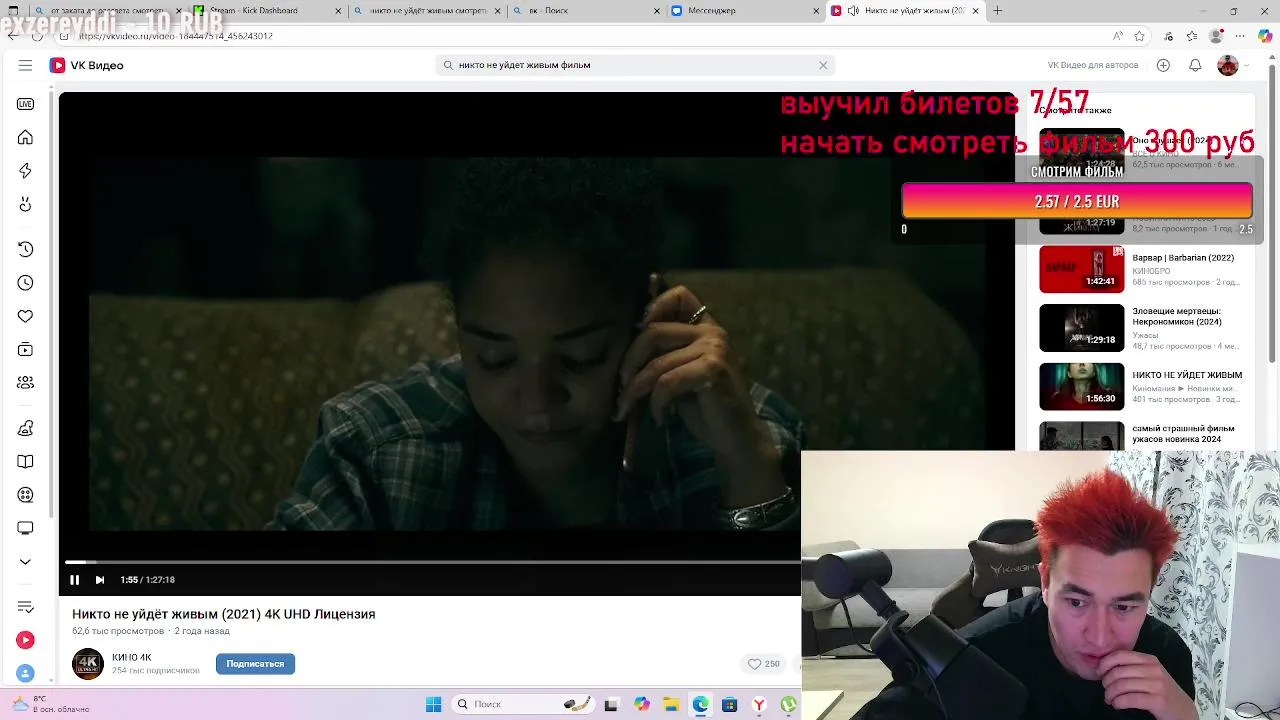Open the Edge Copilot icon in toolbar
1280x720 pixels.
pyautogui.click(x=1265, y=36)
